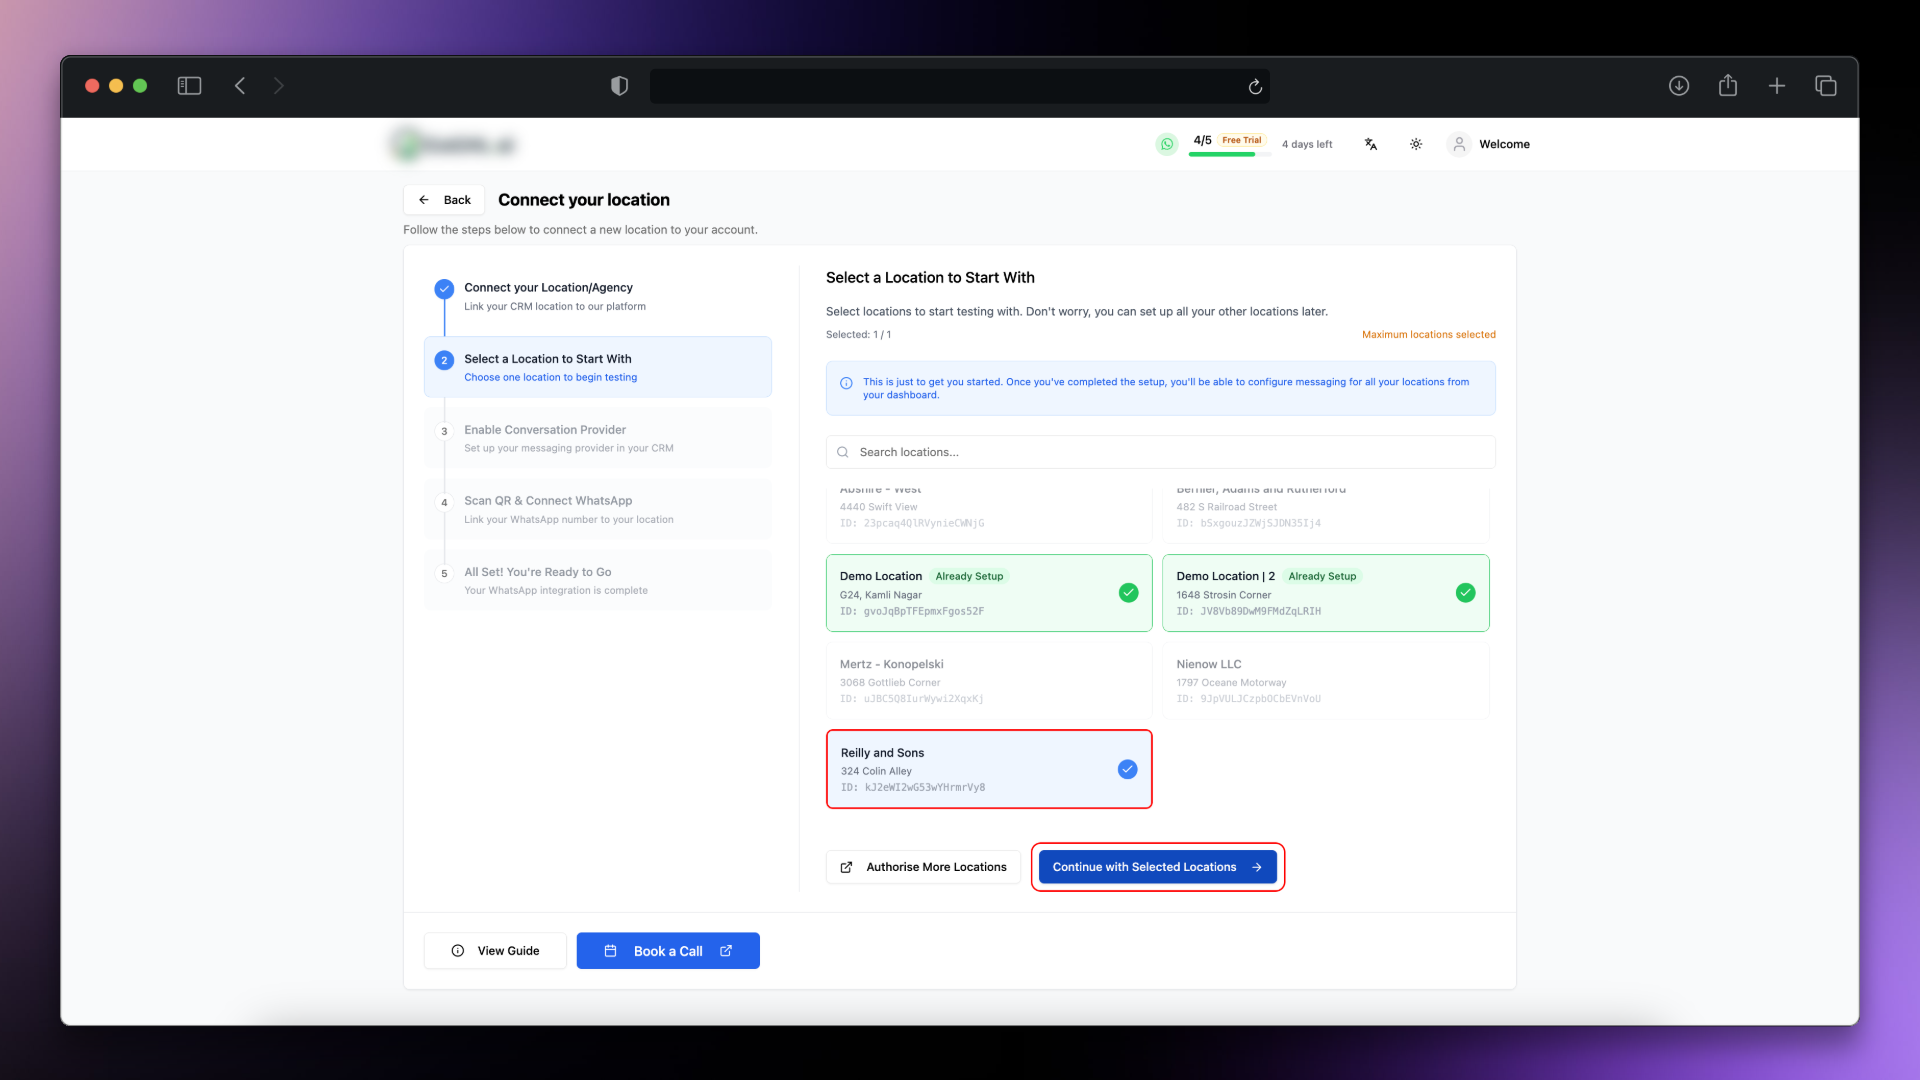Toggle the Demo Location green checkmark
The width and height of the screenshot is (1920, 1080).
click(1128, 593)
